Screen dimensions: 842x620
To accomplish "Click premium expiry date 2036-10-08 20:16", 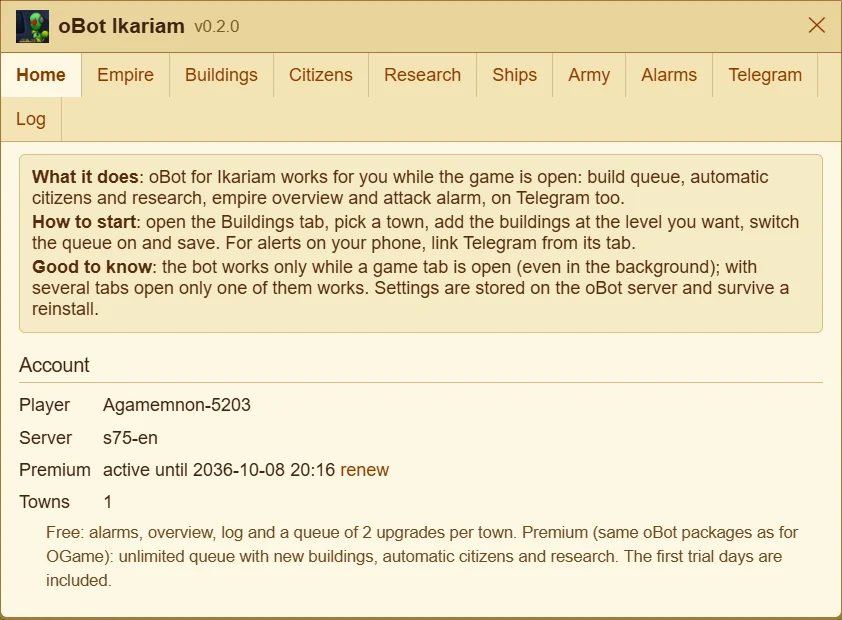I will (x=264, y=470).
